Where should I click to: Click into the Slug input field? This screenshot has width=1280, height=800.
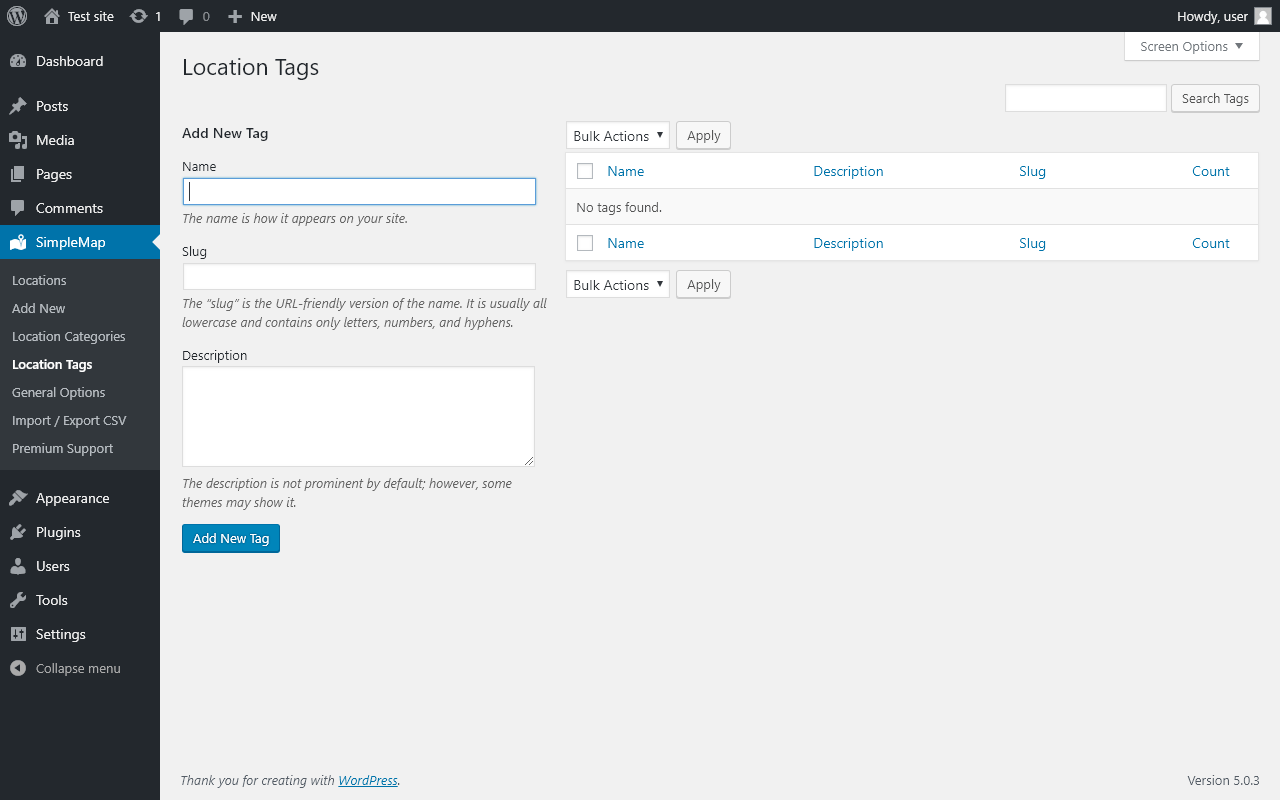coord(359,277)
